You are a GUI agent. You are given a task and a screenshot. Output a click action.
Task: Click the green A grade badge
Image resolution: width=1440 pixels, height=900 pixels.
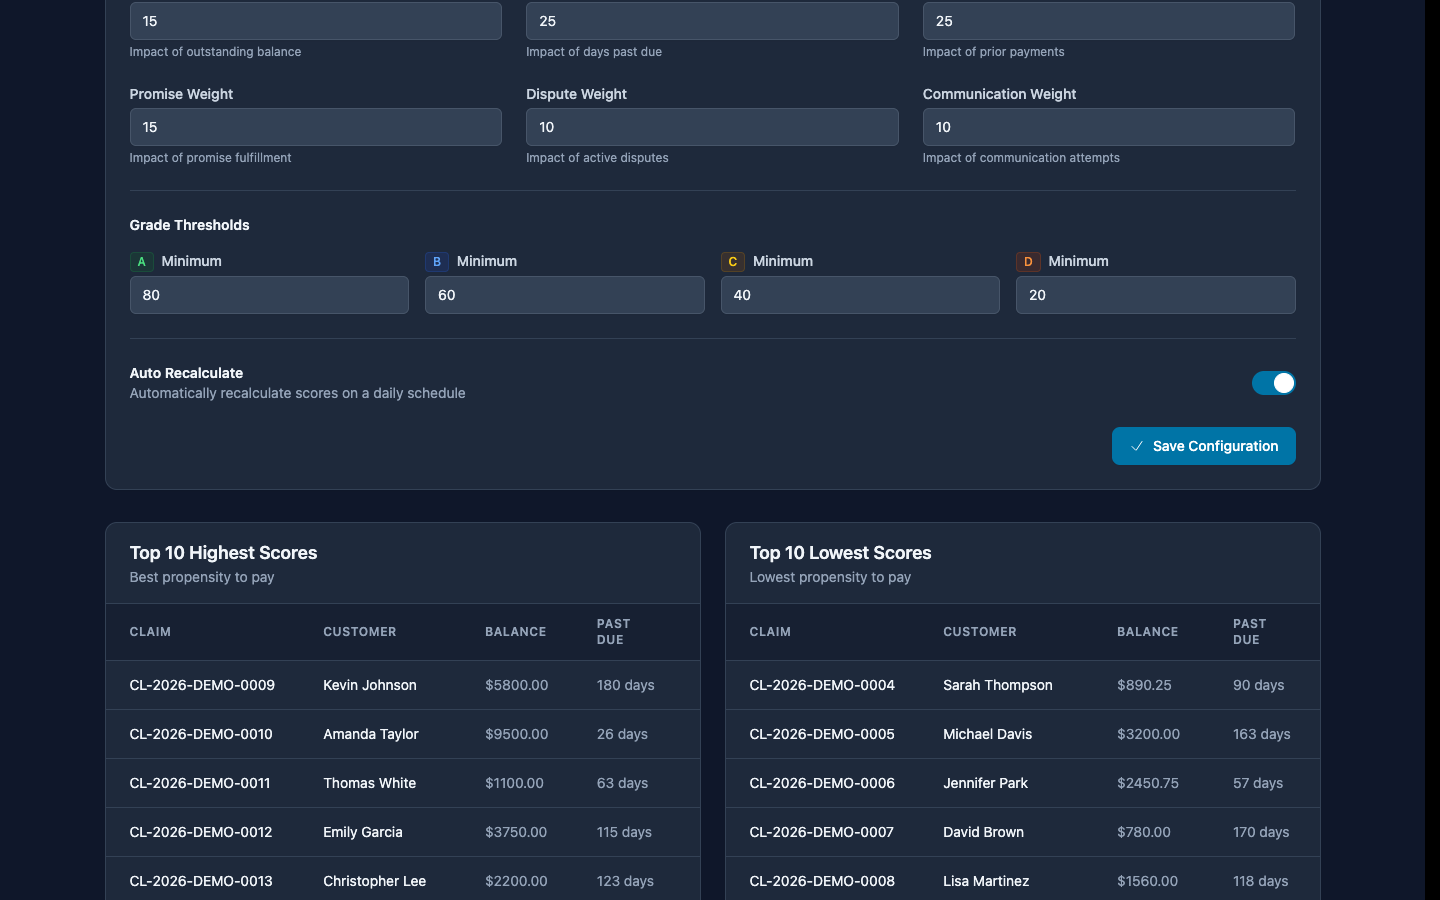coord(141,262)
